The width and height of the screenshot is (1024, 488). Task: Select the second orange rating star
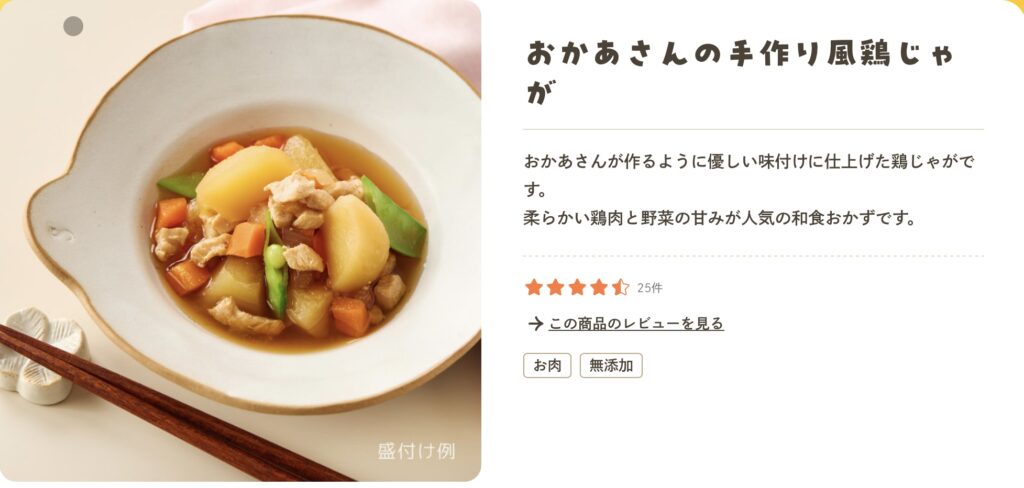556,287
